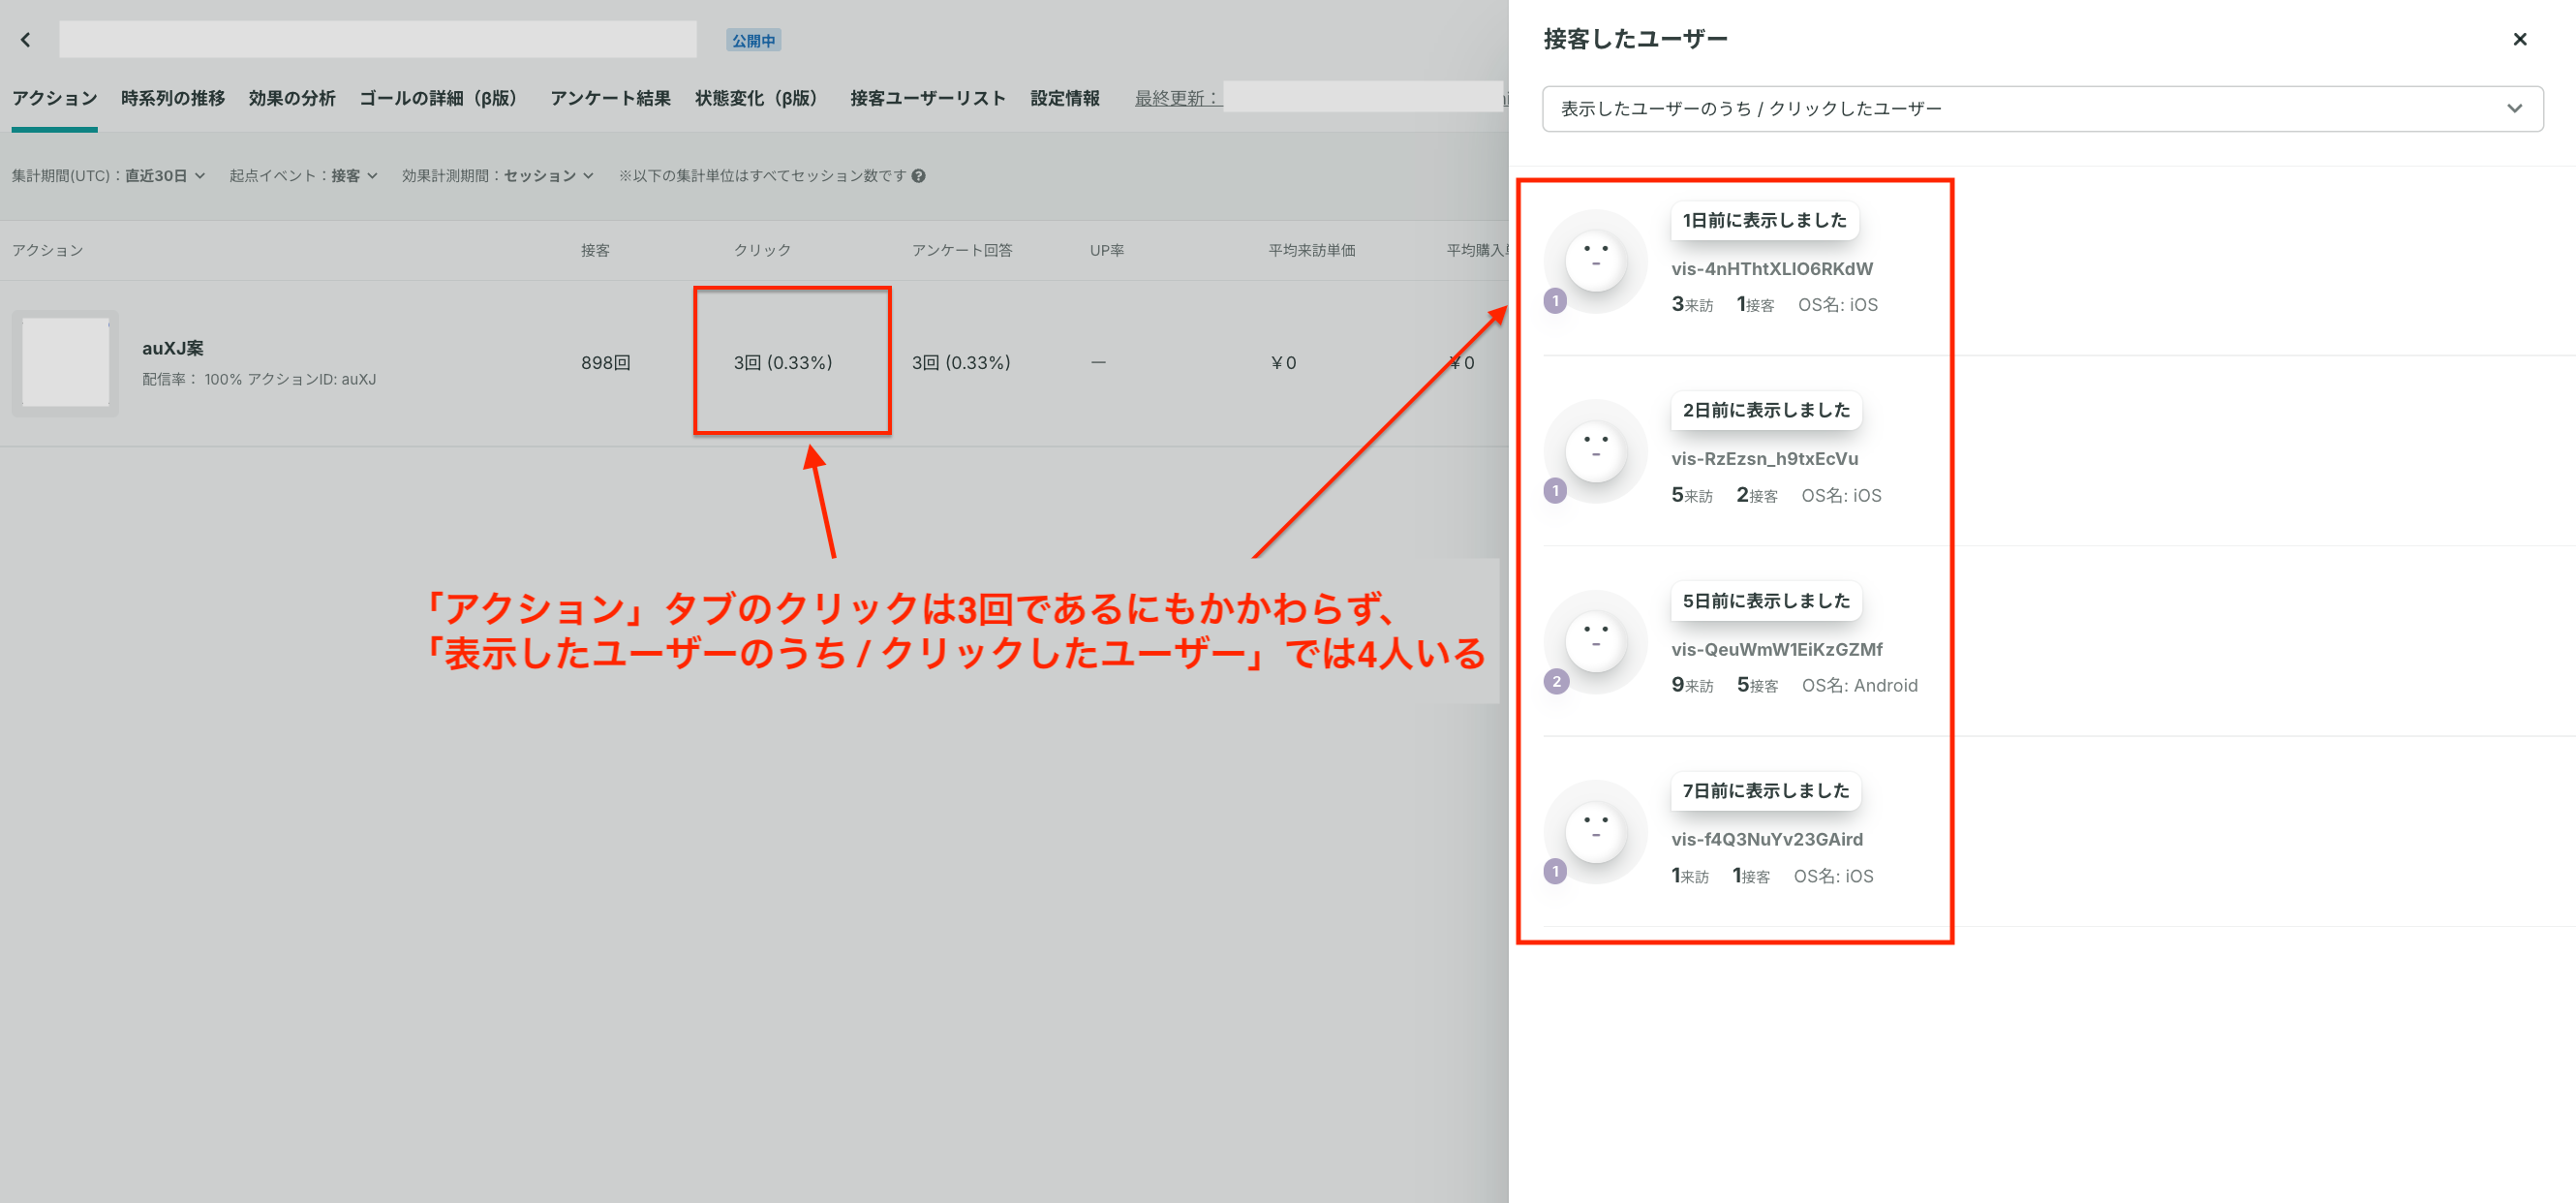
Task: Click the UP率 column header
Action: pyautogui.click(x=1107, y=250)
